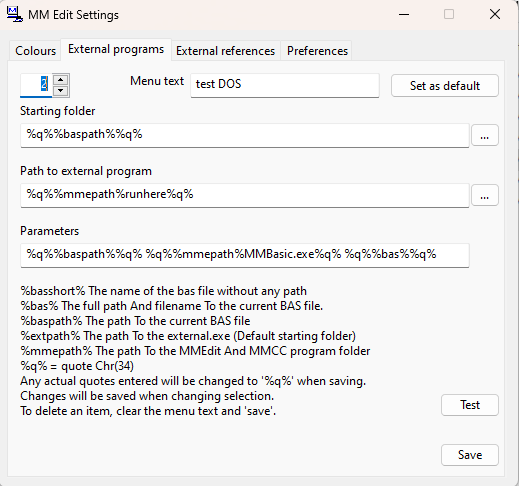Image resolution: width=519 pixels, height=486 pixels.
Task: Browse for external program path with ellipsis button
Action: (485, 195)
